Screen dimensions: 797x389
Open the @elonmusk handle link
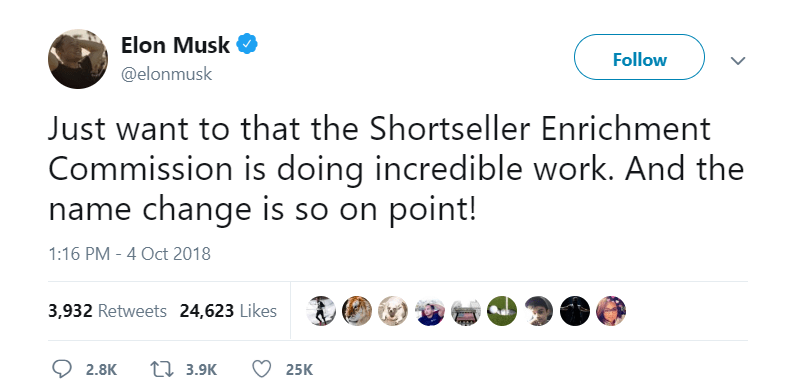(x=166, y=74)
